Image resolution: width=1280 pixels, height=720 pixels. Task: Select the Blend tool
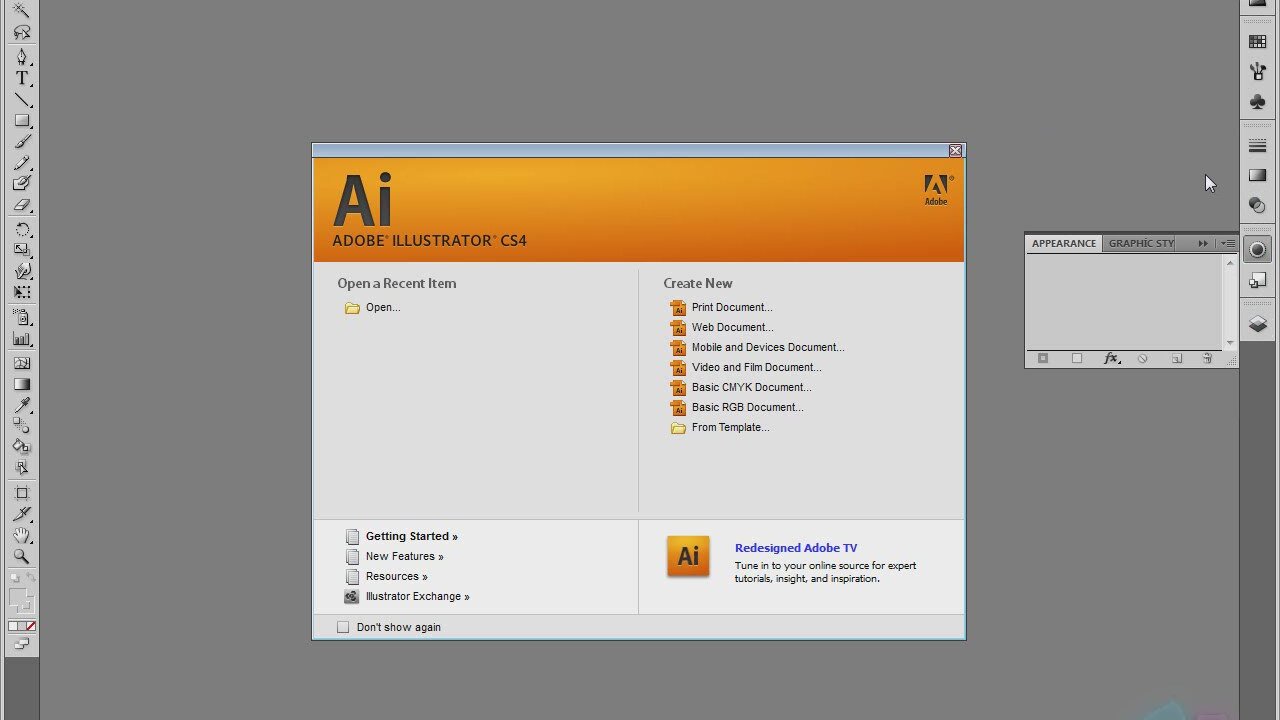[x=21, y=426]
